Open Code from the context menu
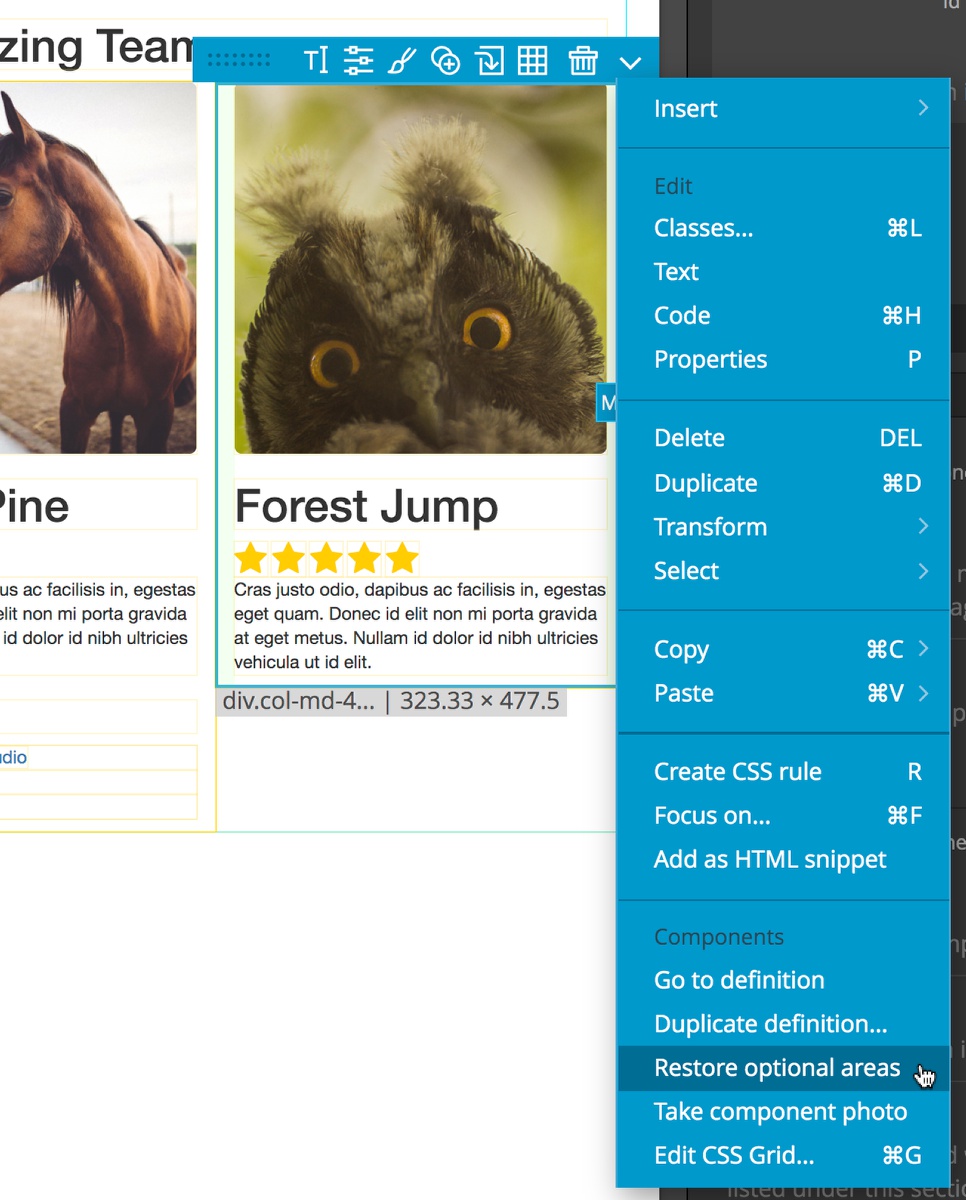This screenshot has height=1200, width=966. tap(783, 315)
